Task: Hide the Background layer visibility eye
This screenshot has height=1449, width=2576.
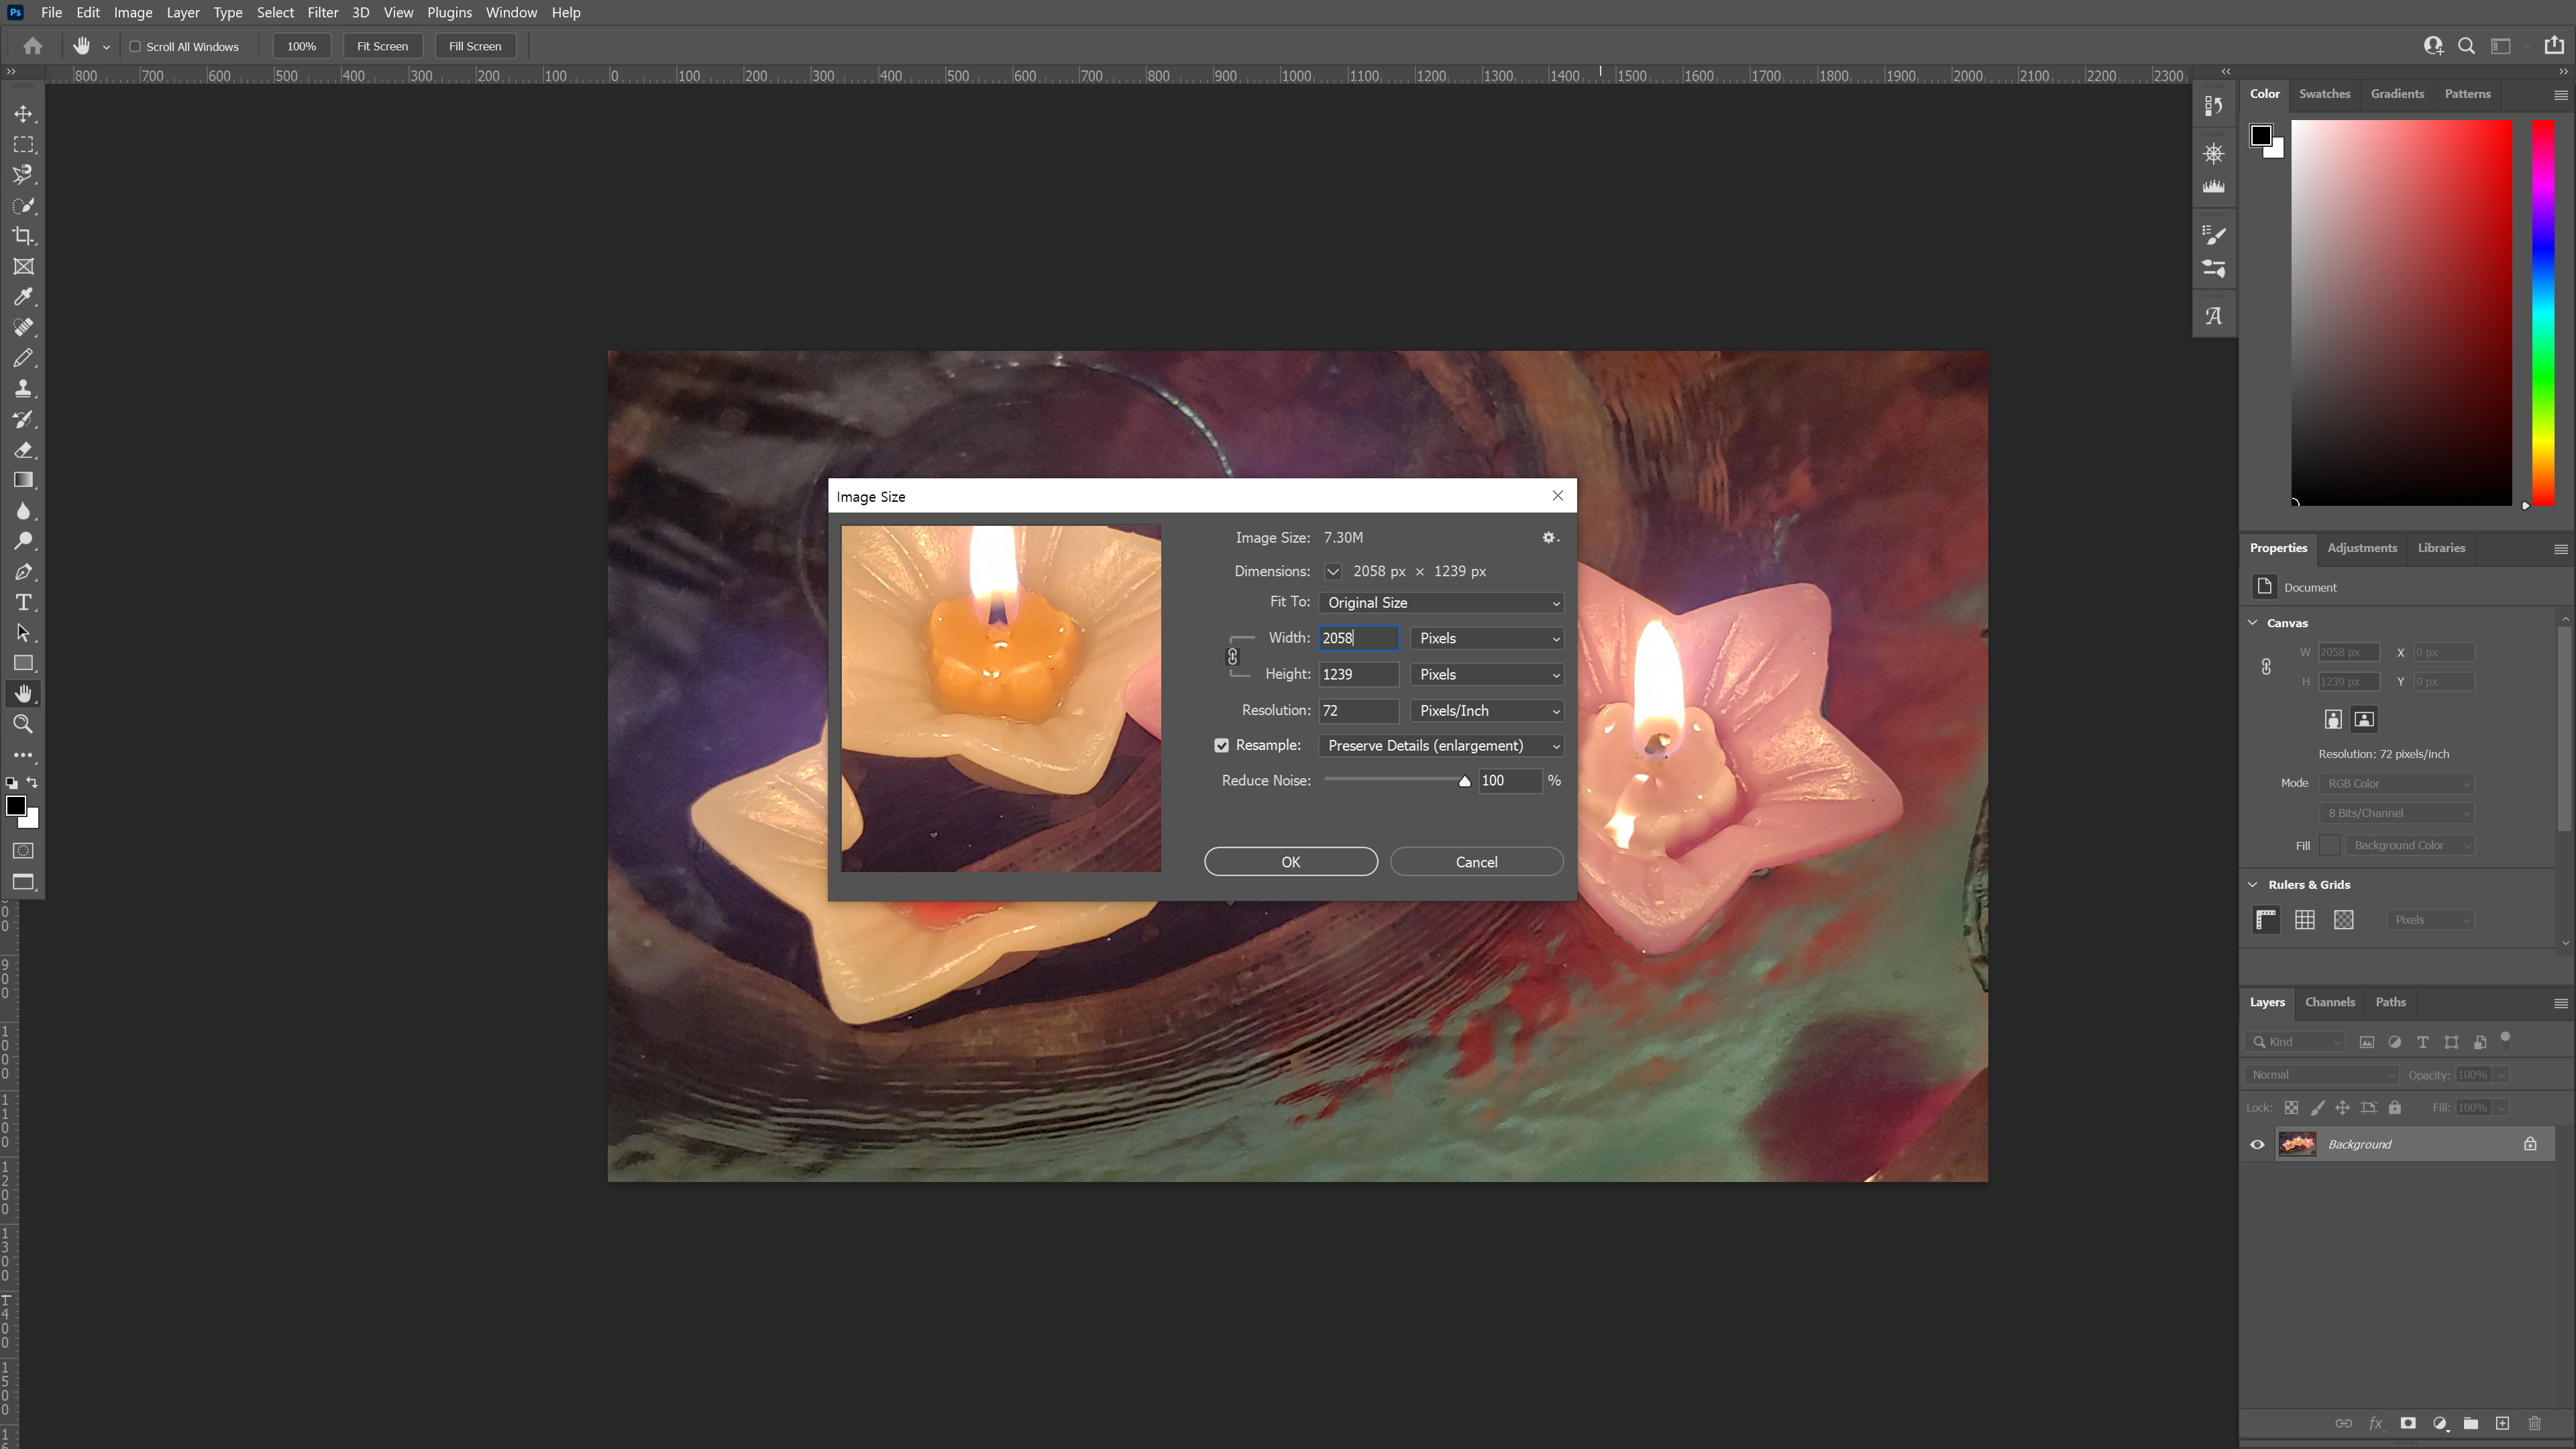Action: pos(2257,1145)
